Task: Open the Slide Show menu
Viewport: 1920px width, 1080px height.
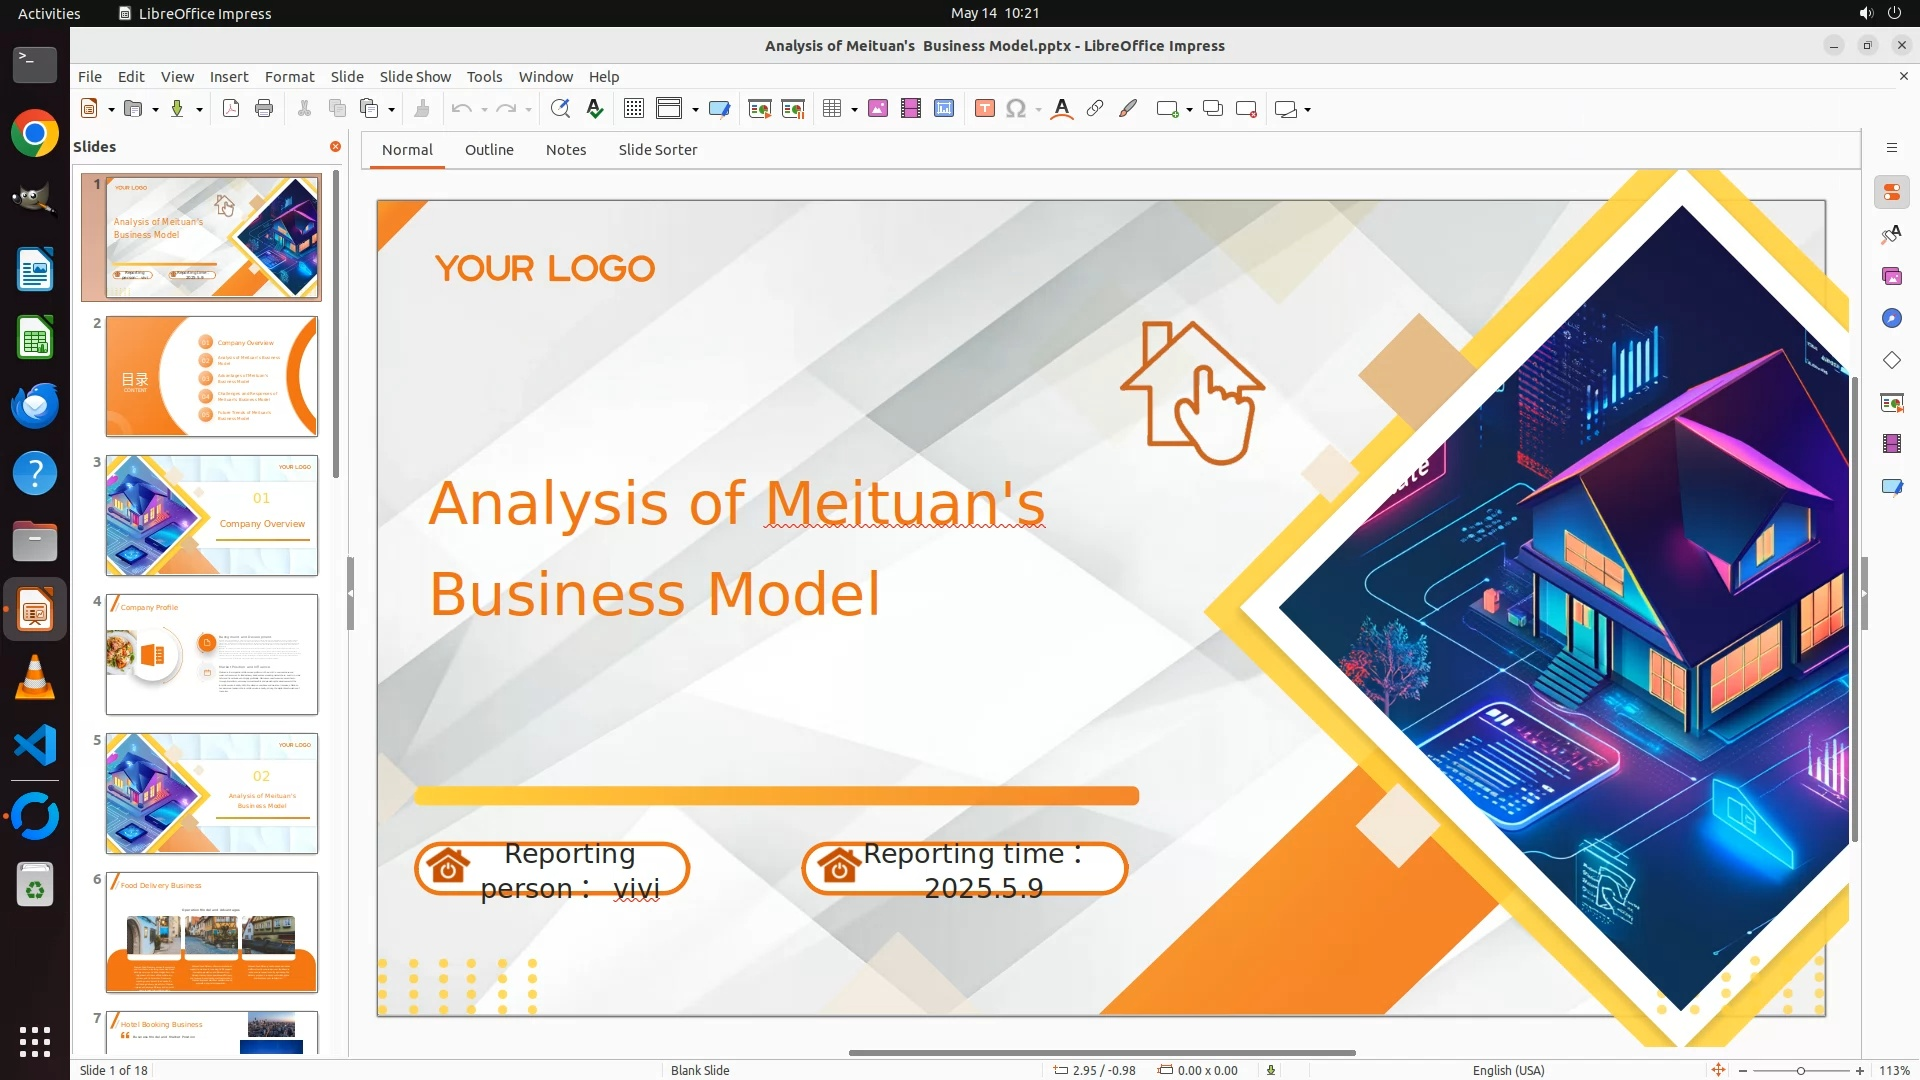Action: click(x=415, y=77)
